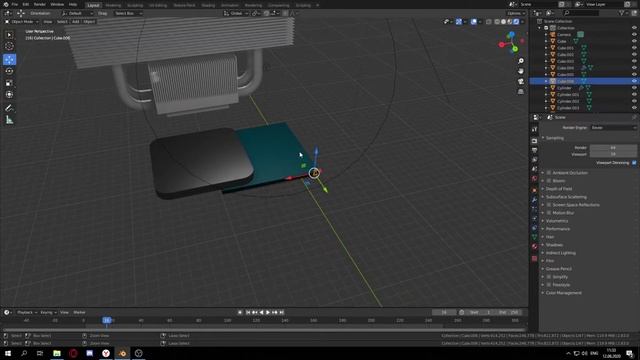Jump to the timeline end frame button
The image size is (640, 360).
pos(281,313)
